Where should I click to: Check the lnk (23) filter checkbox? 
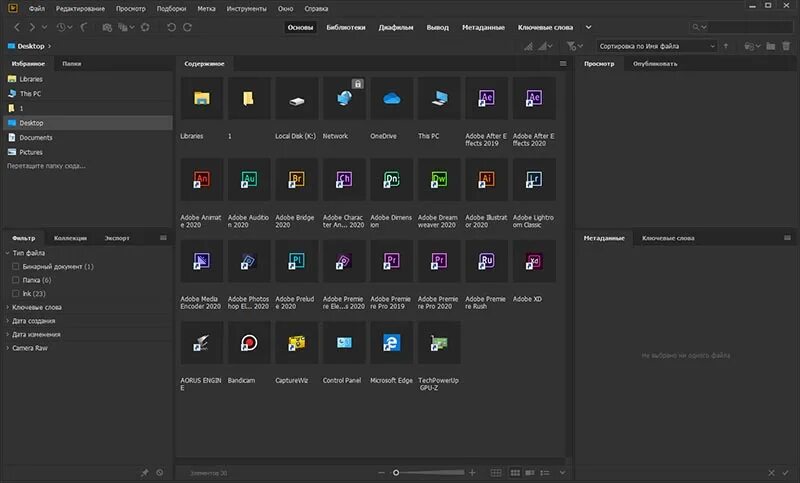[15, 293]
